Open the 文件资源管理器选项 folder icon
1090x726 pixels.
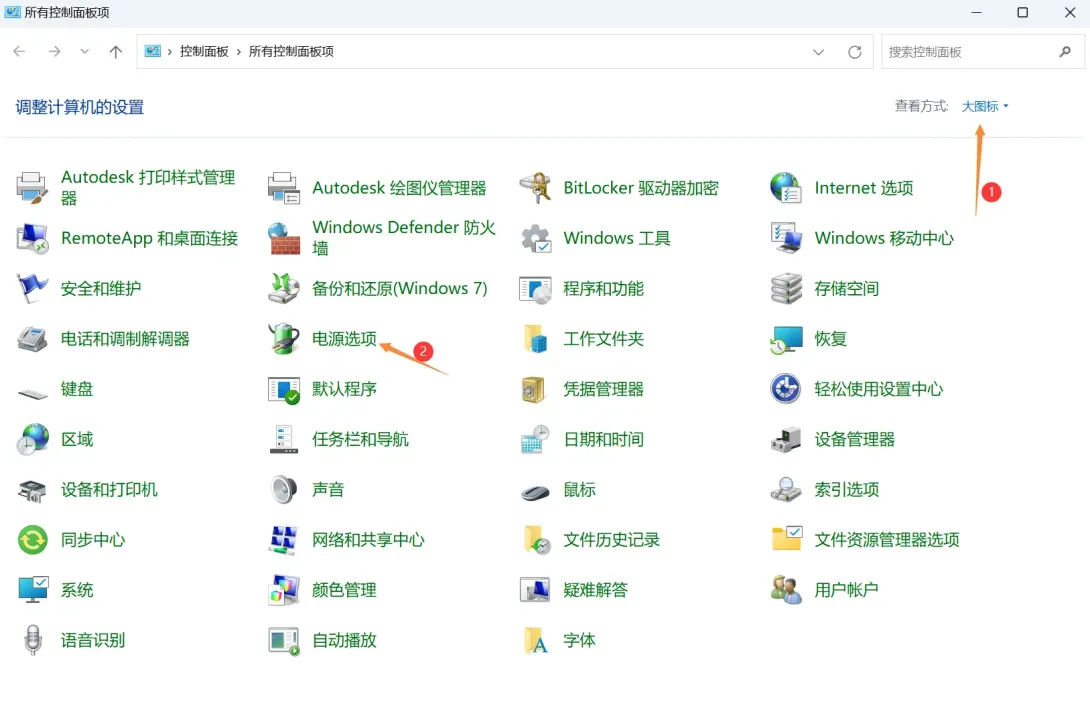786,540
